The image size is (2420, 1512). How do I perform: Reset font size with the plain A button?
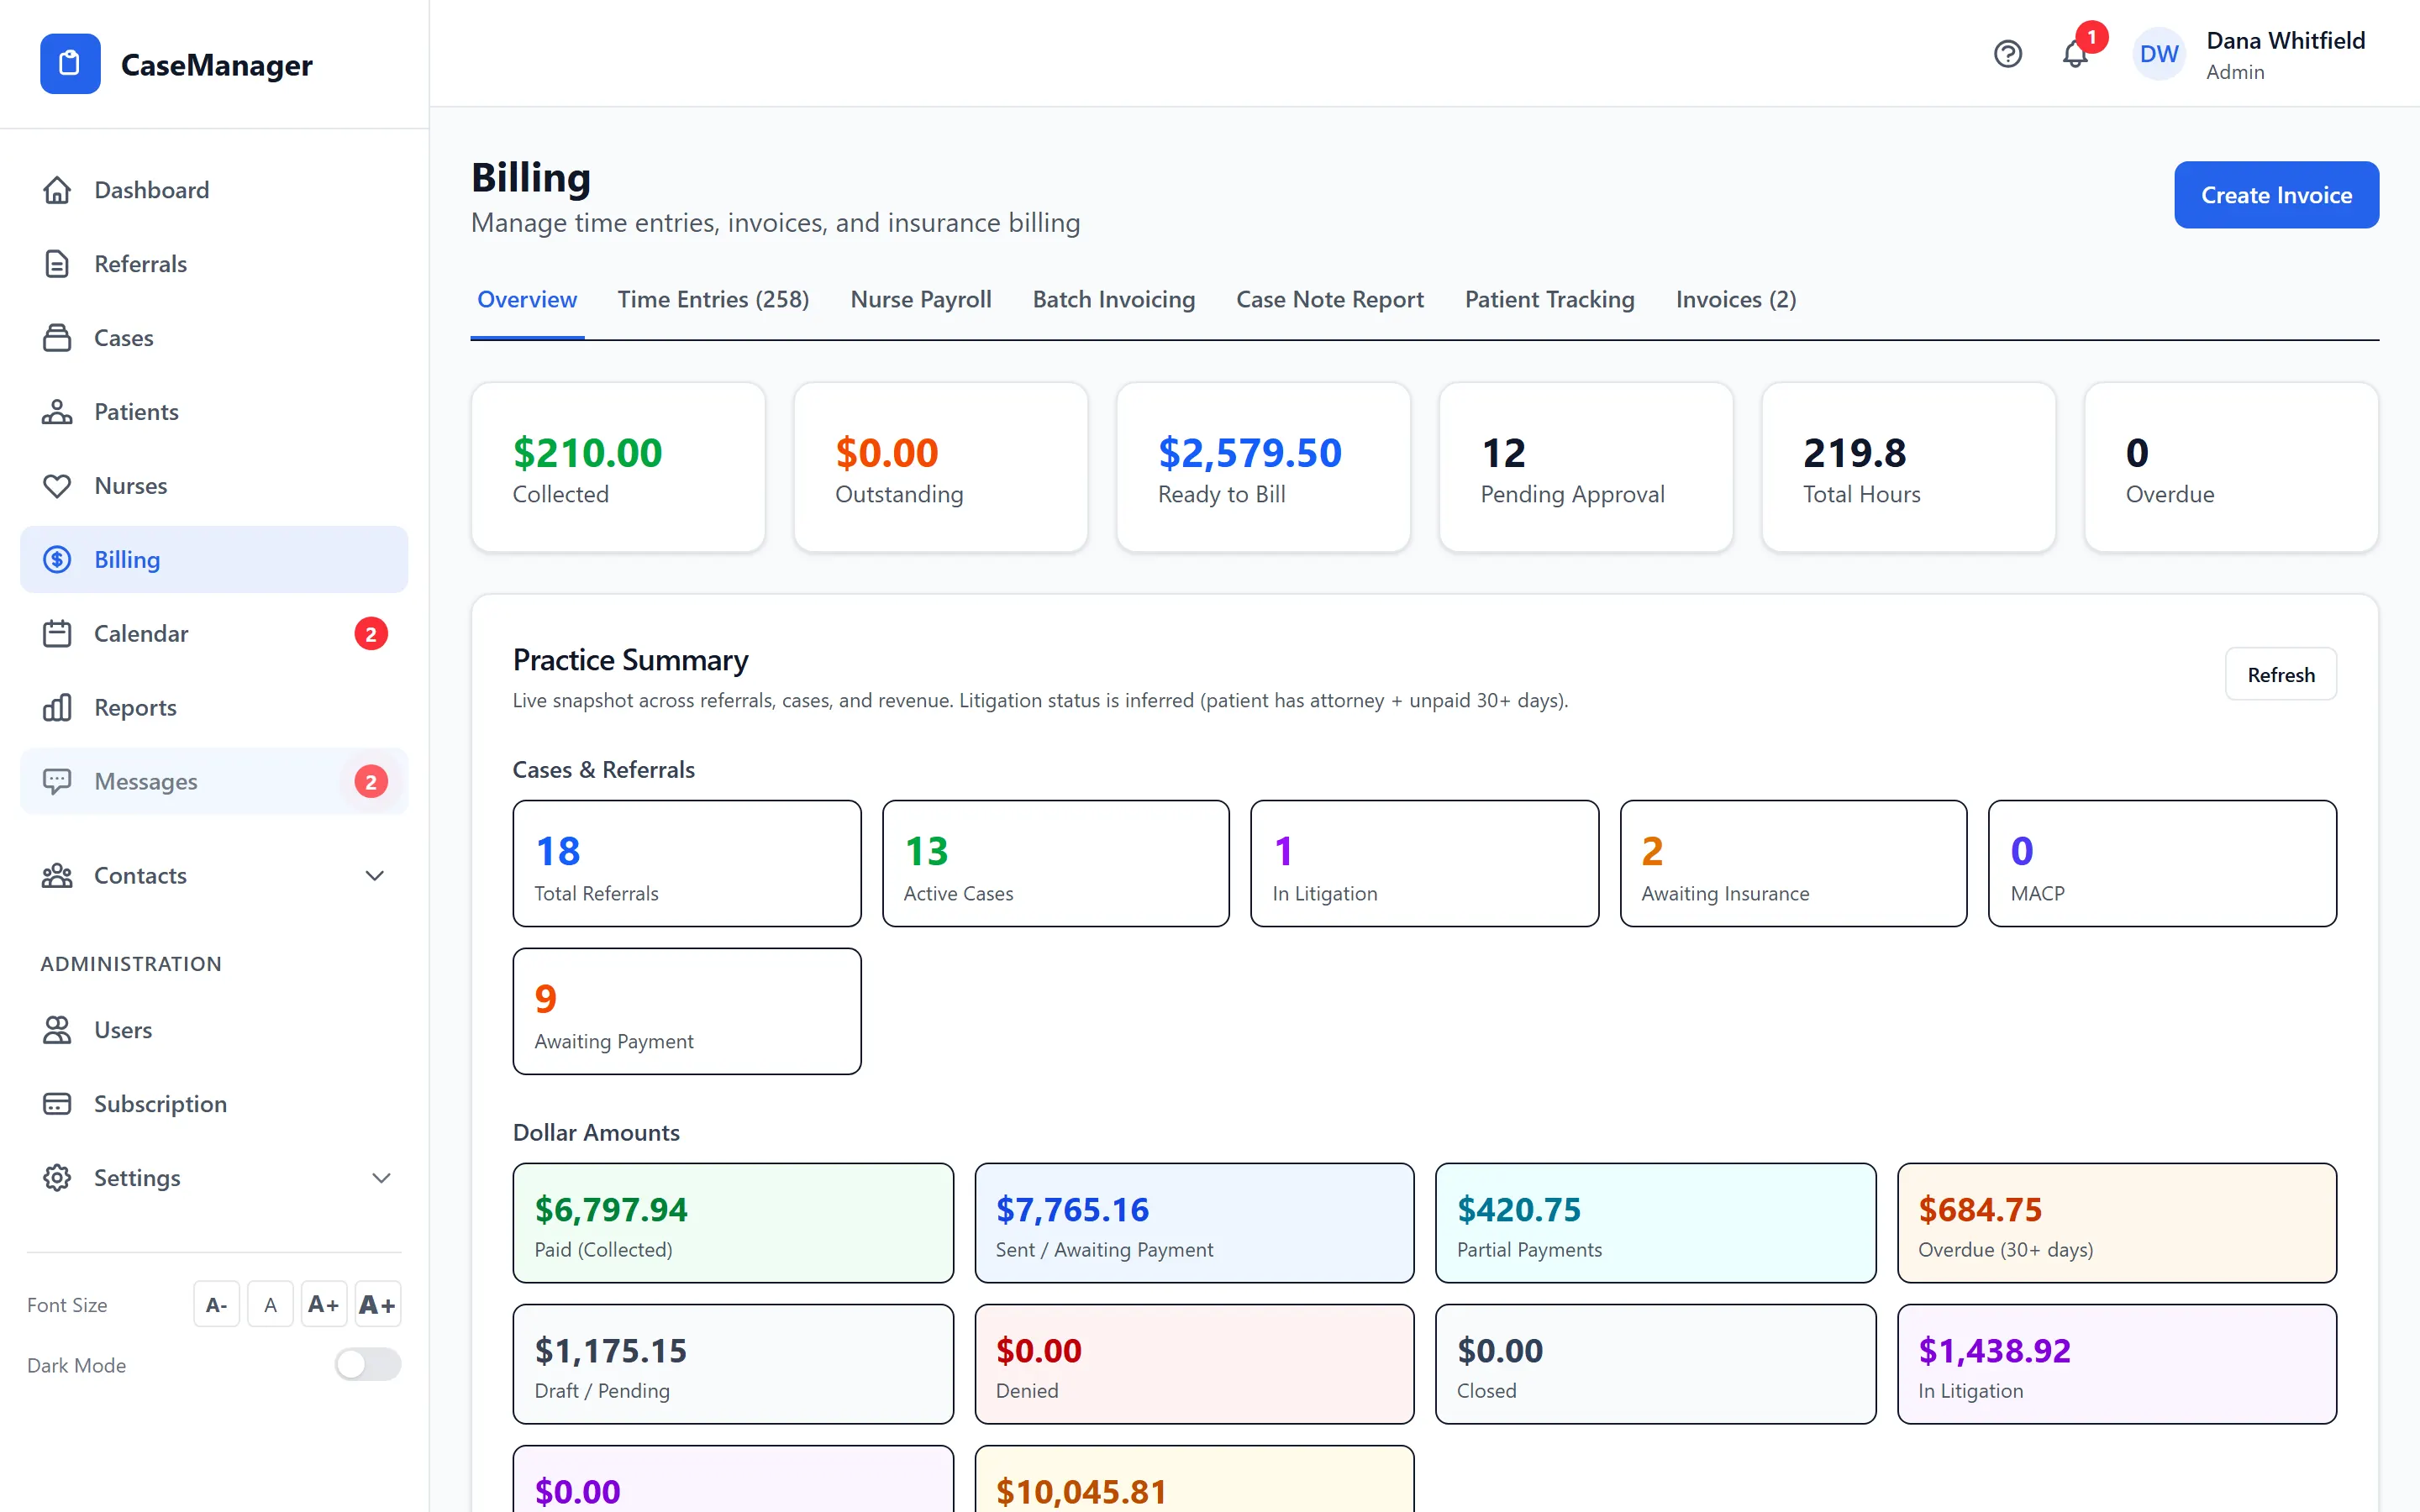270,1305
